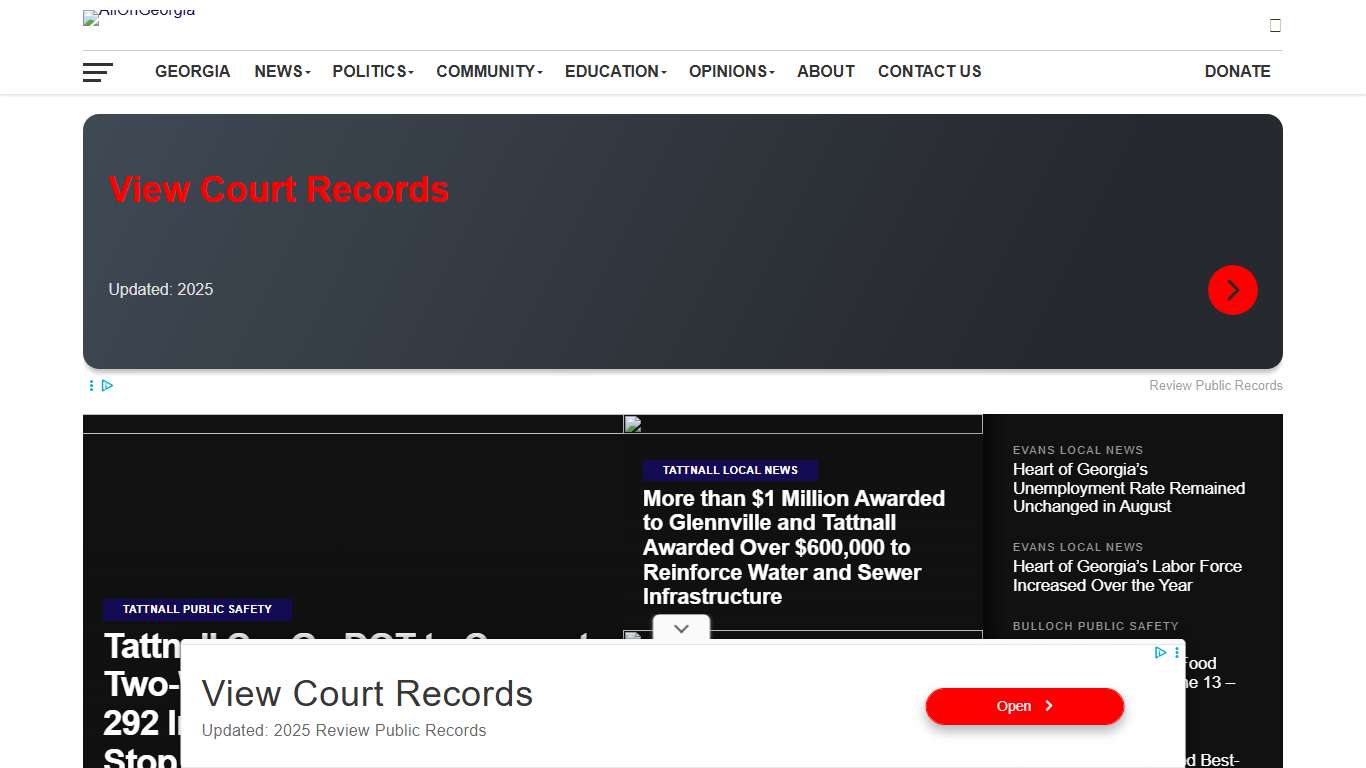Select Contact Us in the navigation
This screenshot has height=768, width=1366.
[x=929, y=72]
